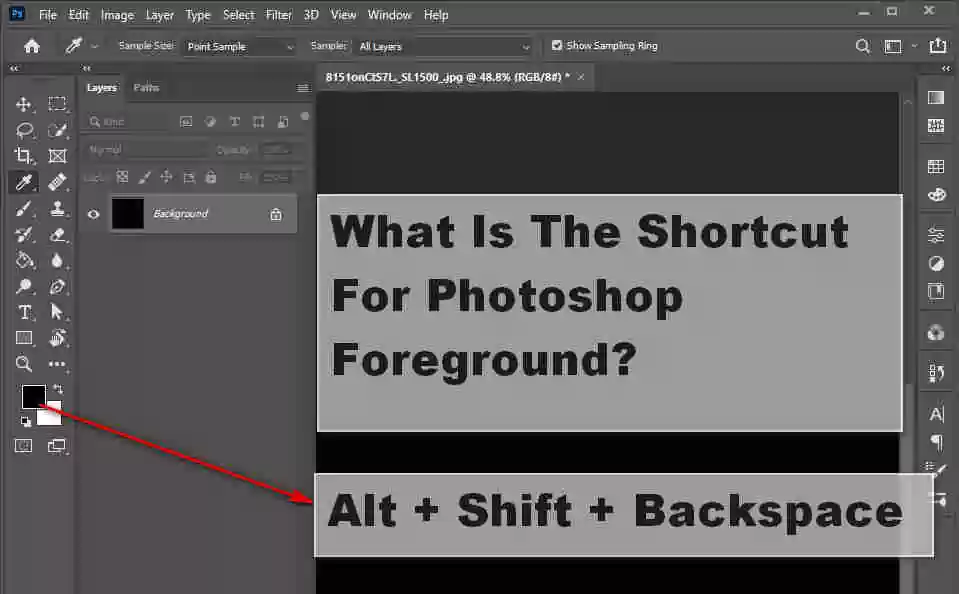Select the Rectangle shape tool

pyautogui.click(x=24, y=338)
